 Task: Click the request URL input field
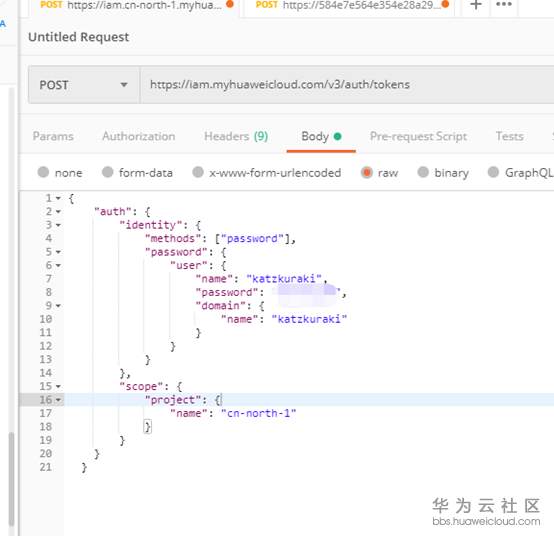coord(347,85)
